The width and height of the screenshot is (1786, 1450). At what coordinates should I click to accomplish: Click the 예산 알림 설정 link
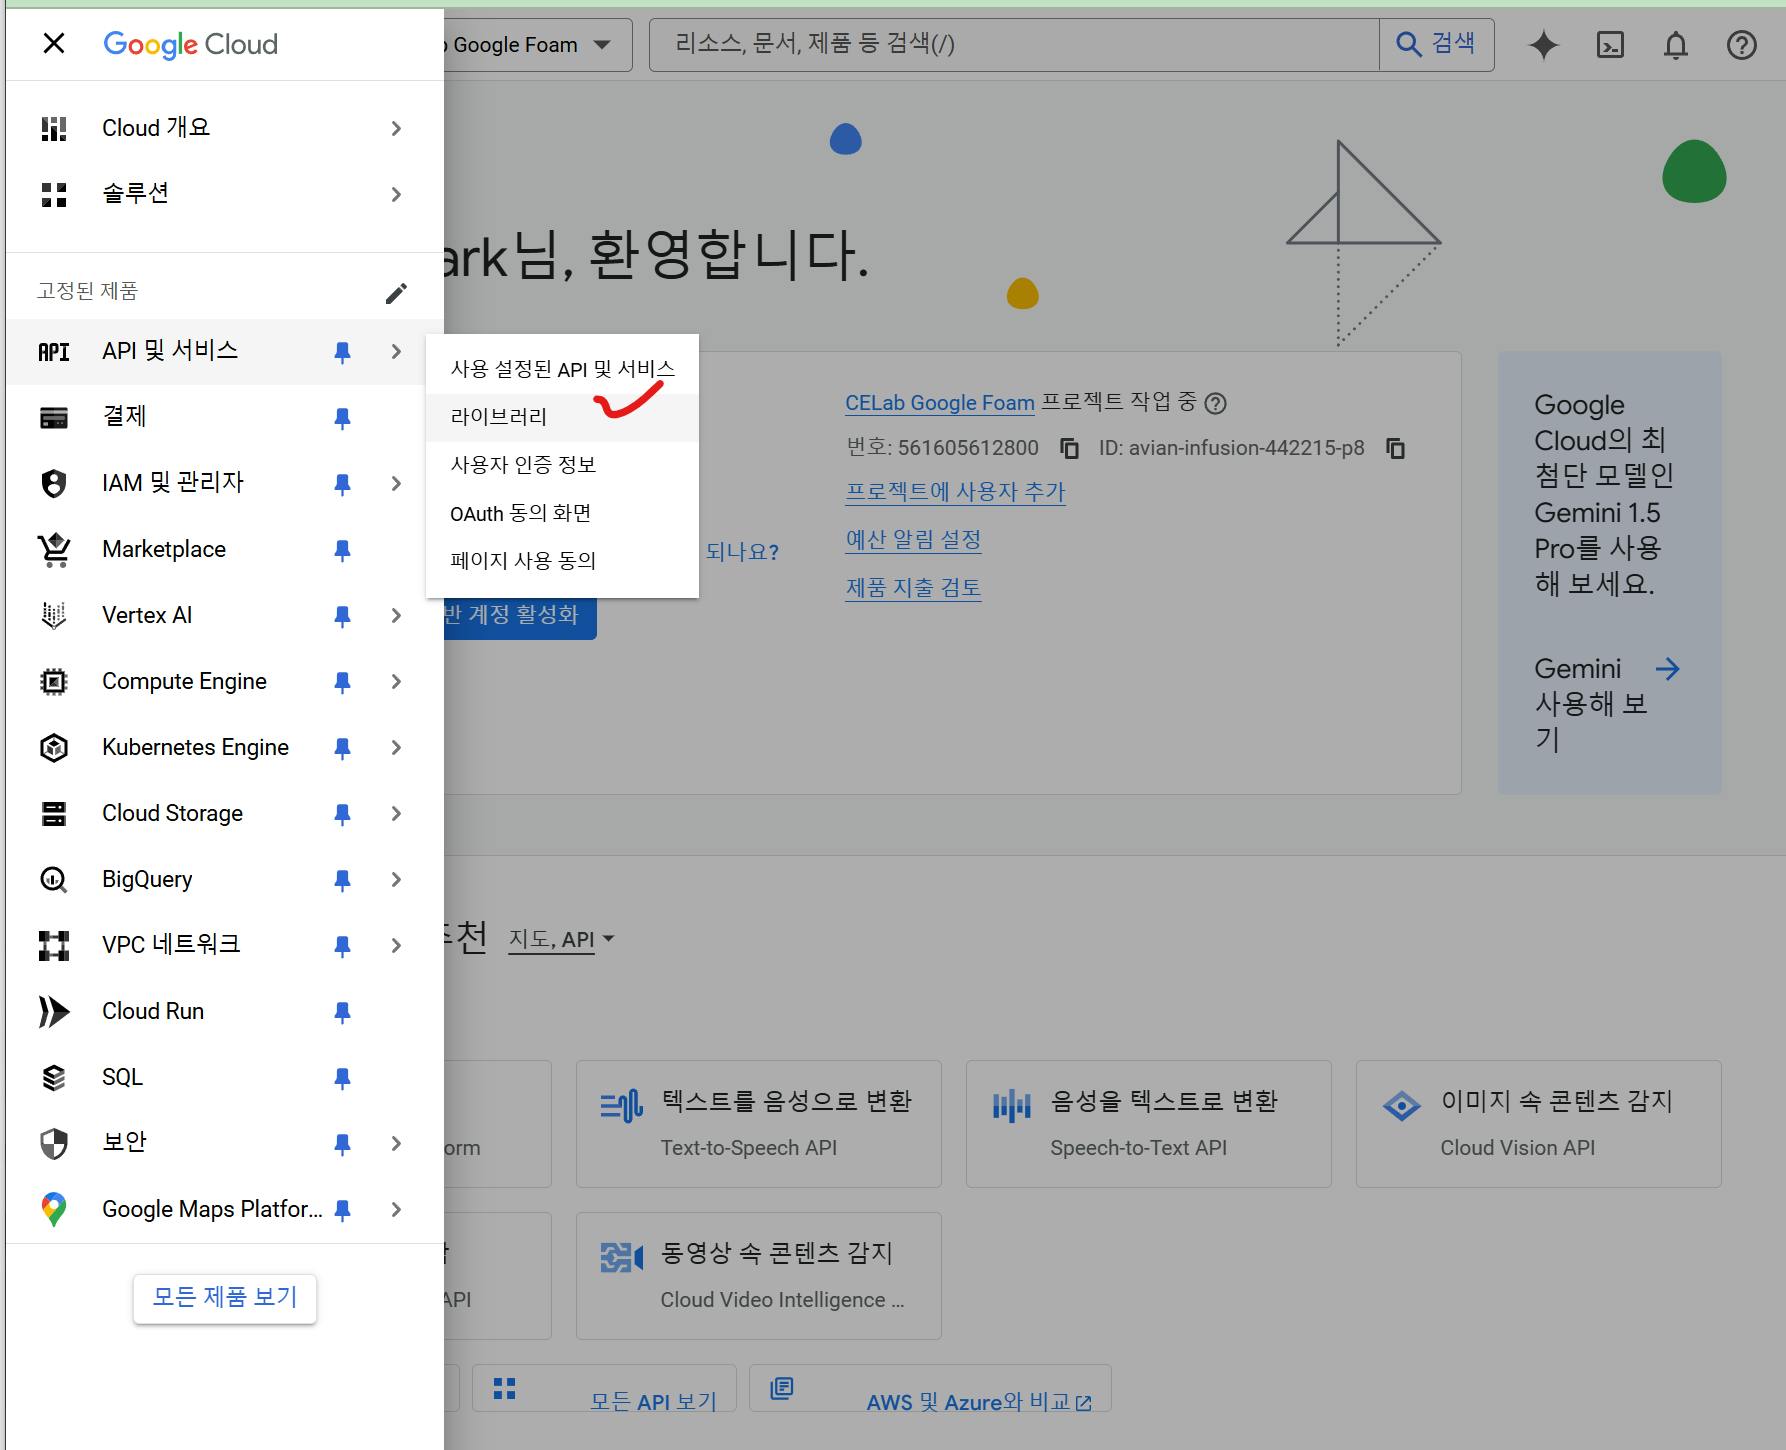coord(913,540)
